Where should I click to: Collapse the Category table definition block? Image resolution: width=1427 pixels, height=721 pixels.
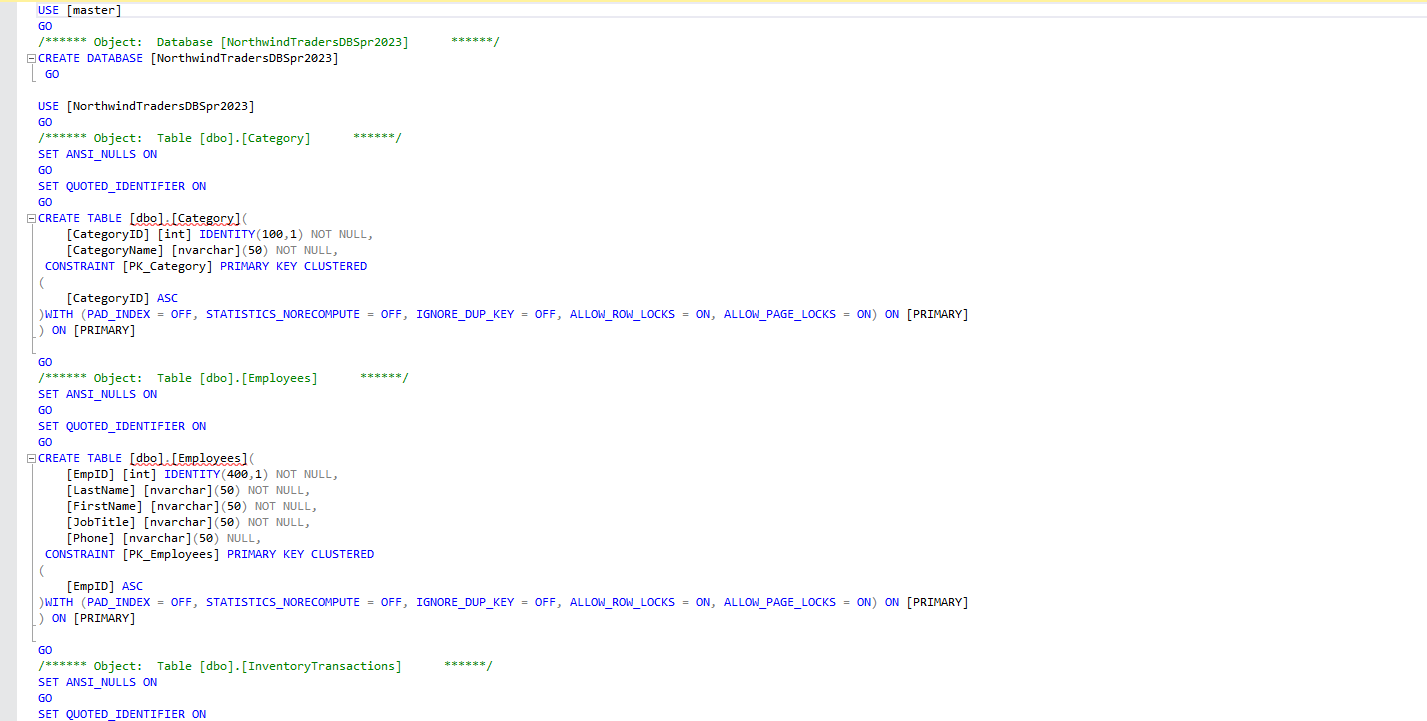[31, 218]
